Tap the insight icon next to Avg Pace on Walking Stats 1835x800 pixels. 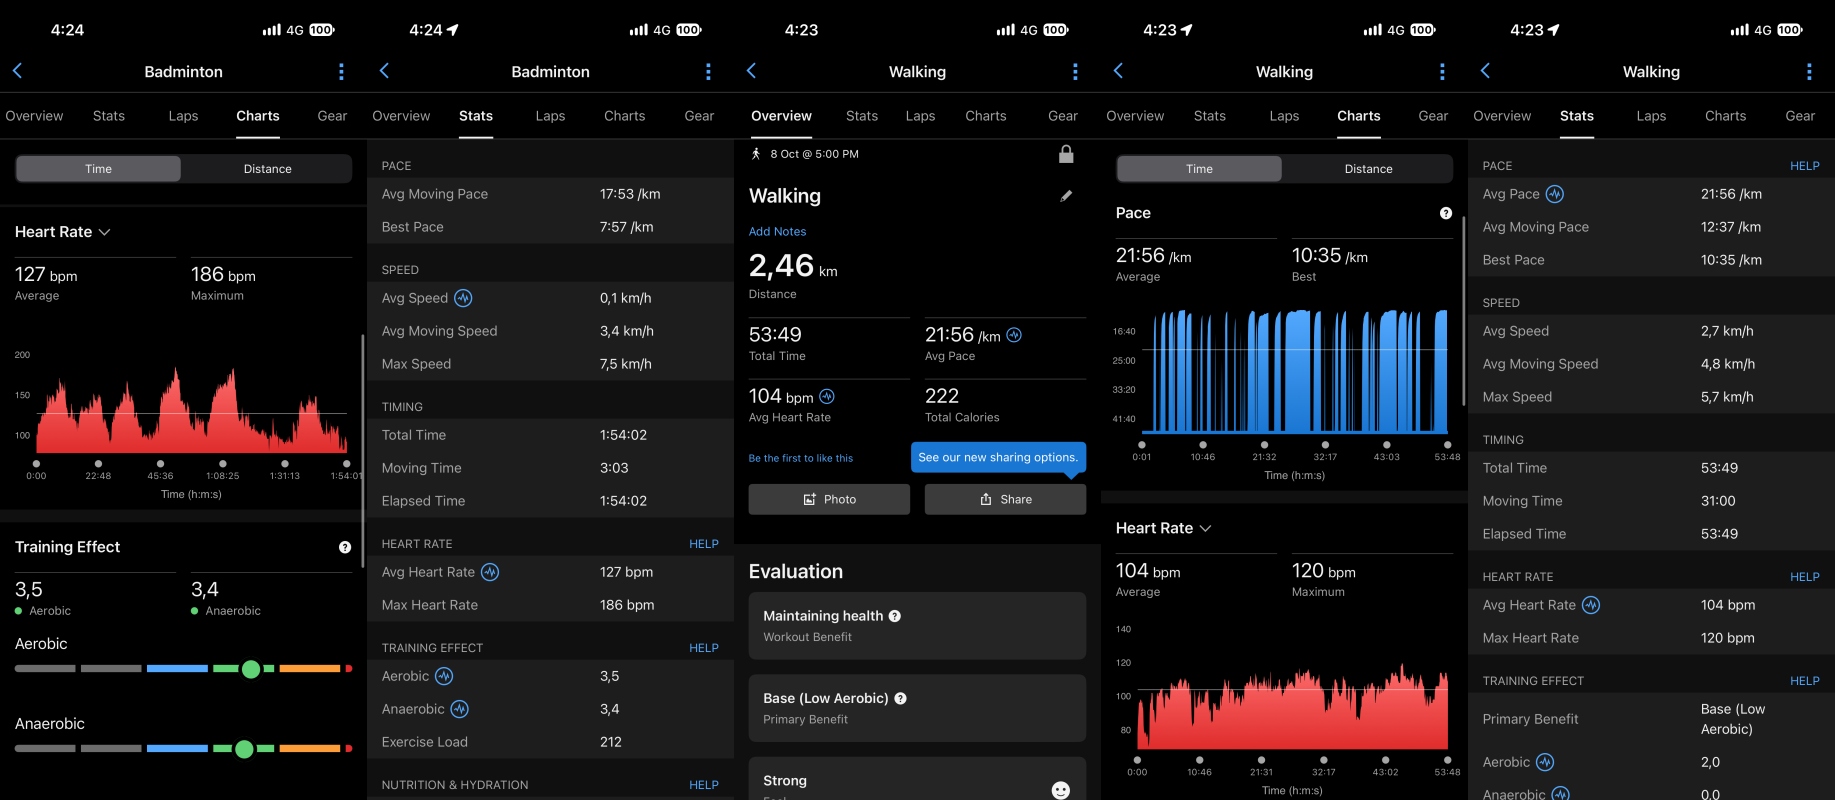[1554, 194]
